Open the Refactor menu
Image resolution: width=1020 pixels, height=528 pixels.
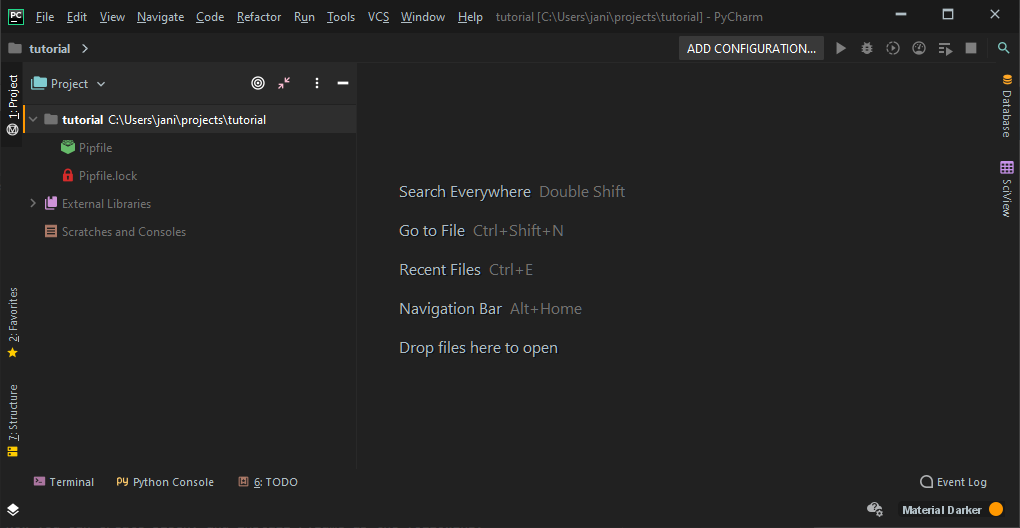point(259,17)
